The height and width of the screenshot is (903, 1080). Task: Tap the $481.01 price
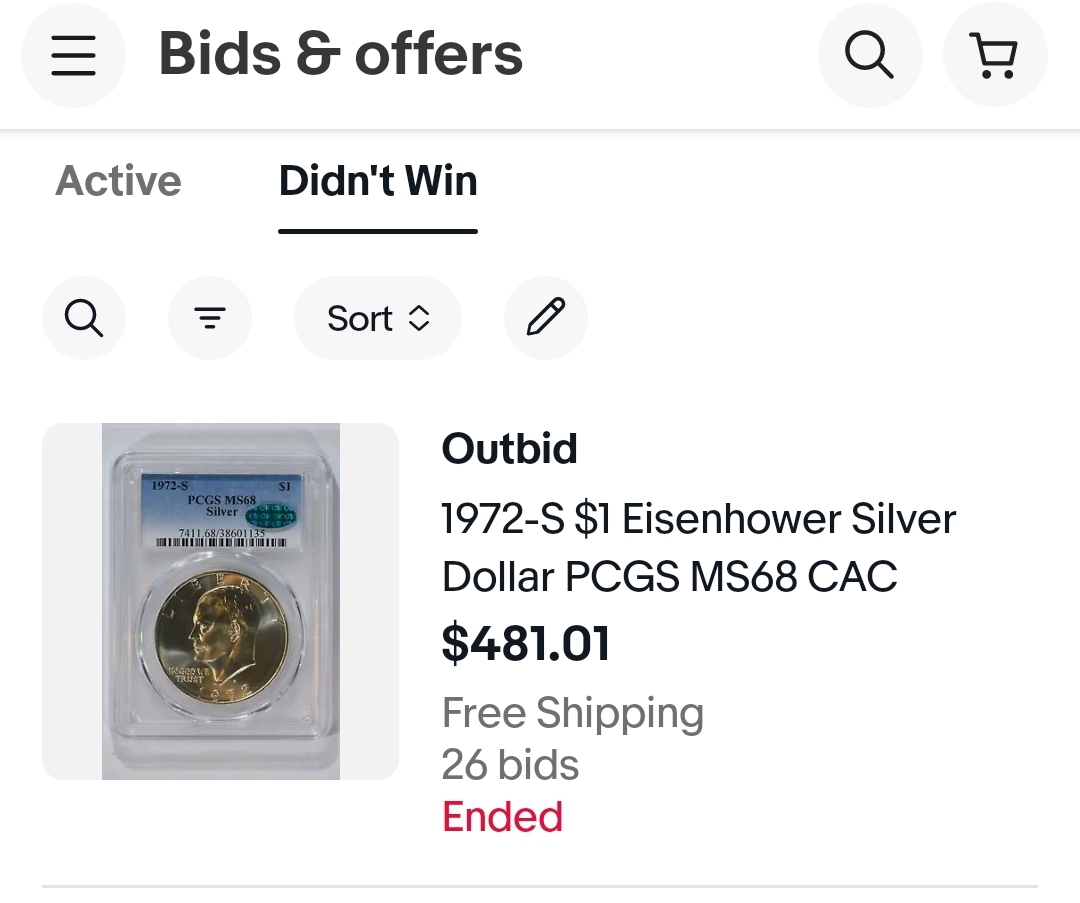526,643
